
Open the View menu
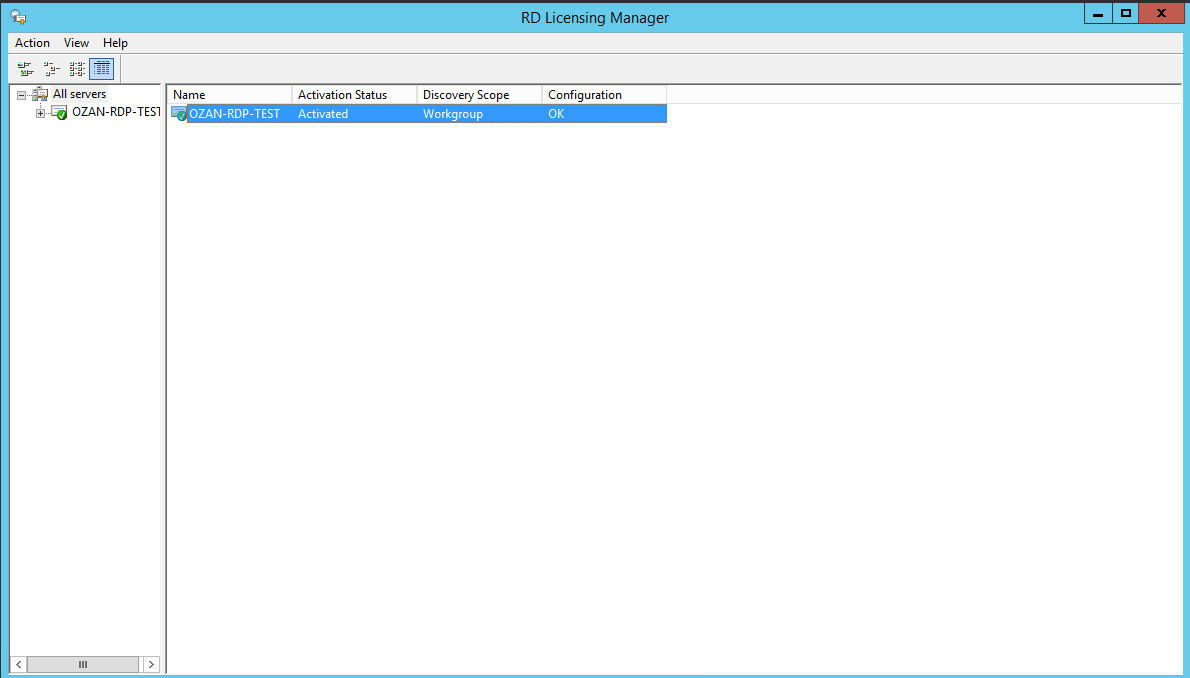coord(76,43)
